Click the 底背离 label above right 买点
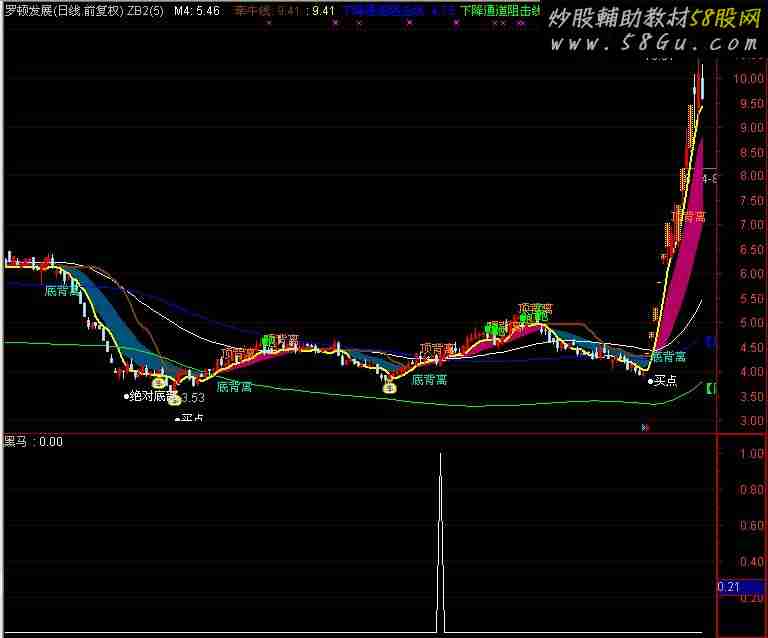768x638 pixels. 669,357
